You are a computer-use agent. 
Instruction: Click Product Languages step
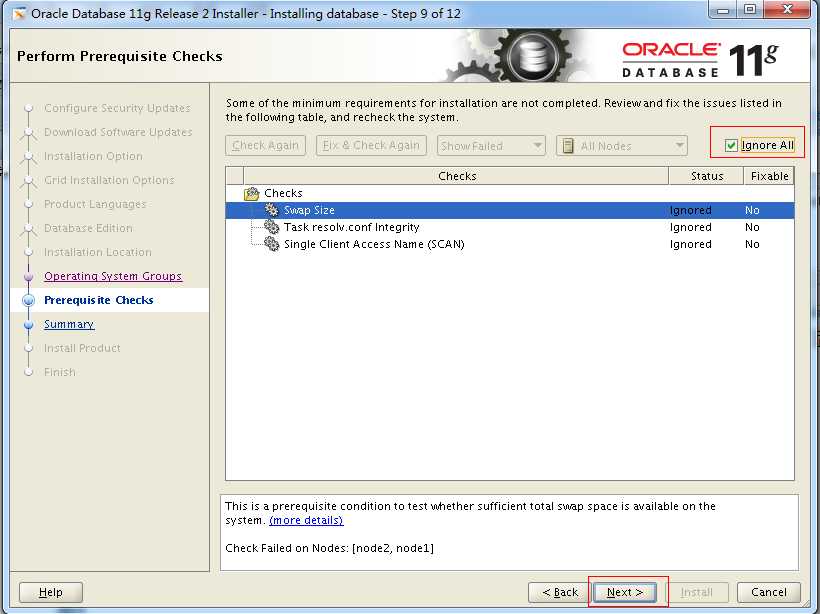coord(95,204)
